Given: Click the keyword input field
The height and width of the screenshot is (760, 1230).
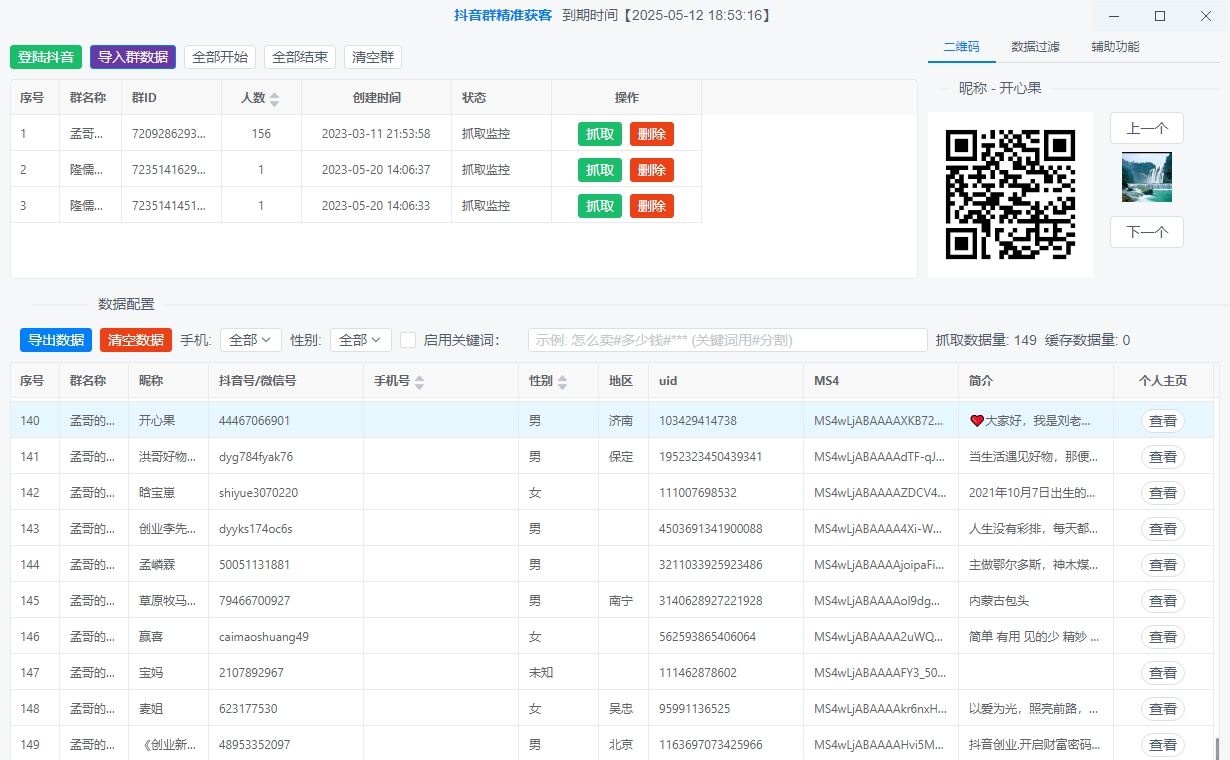Looking at the screenshot, I should 727,340.
